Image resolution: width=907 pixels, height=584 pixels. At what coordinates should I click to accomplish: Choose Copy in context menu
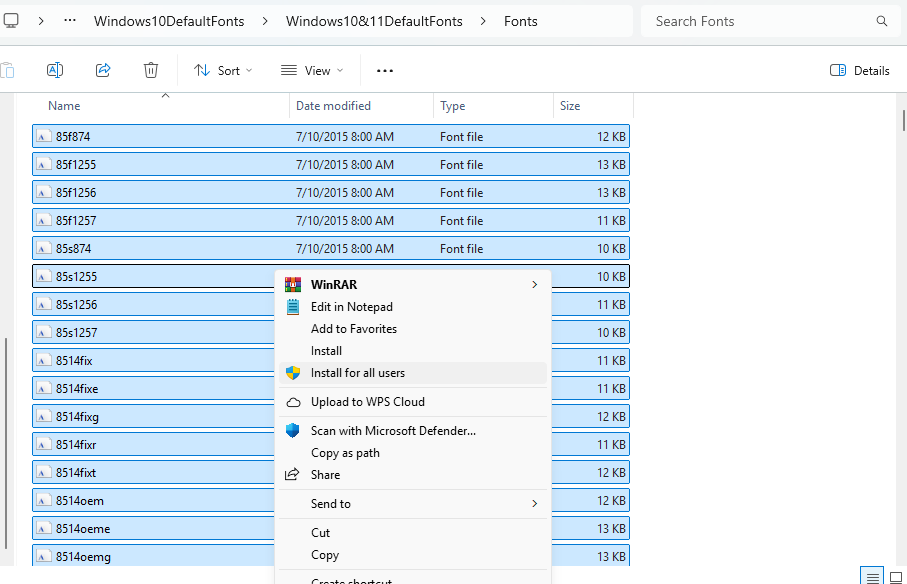pos(413,555)
